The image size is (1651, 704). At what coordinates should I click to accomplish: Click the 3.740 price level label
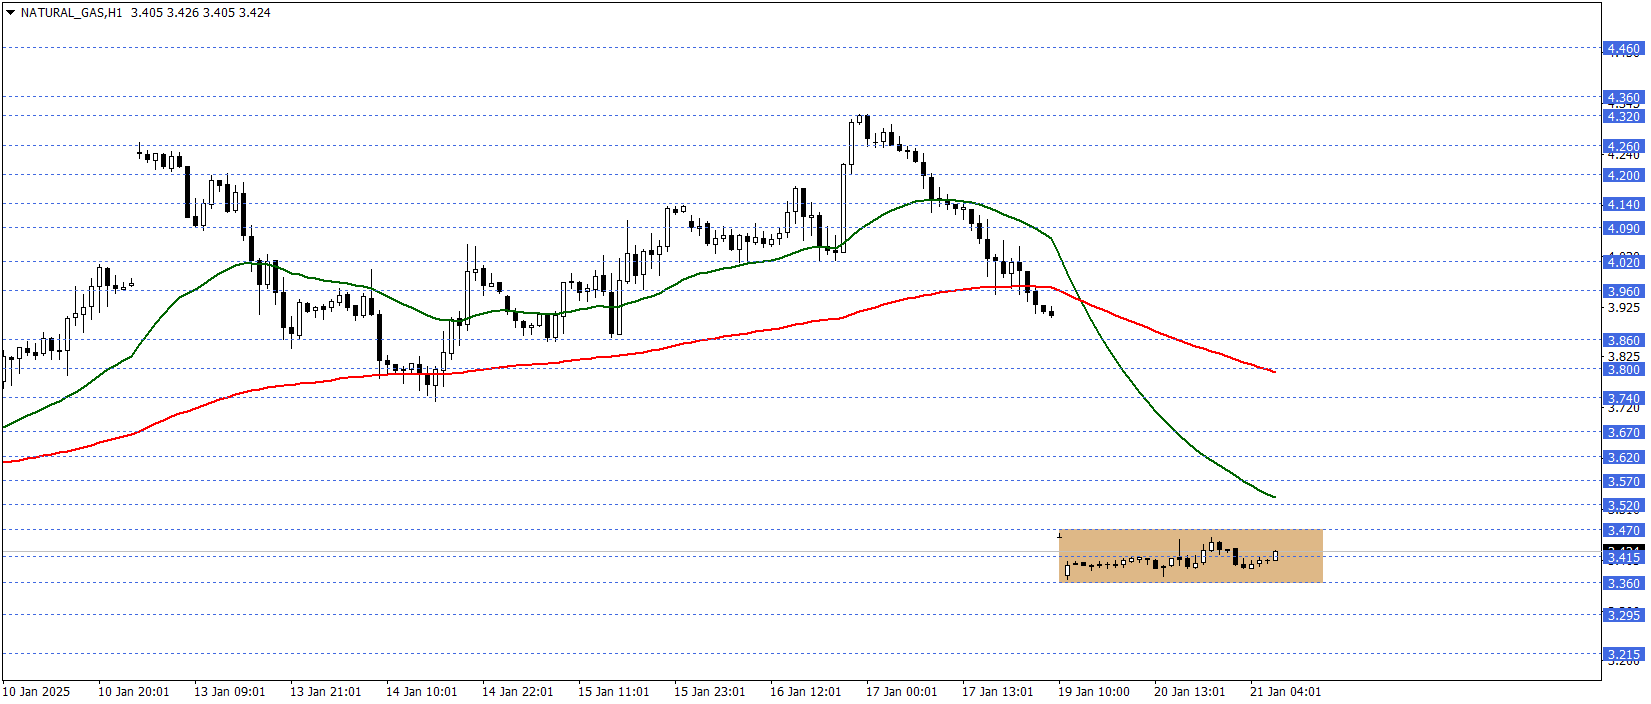click(1623, 398)
